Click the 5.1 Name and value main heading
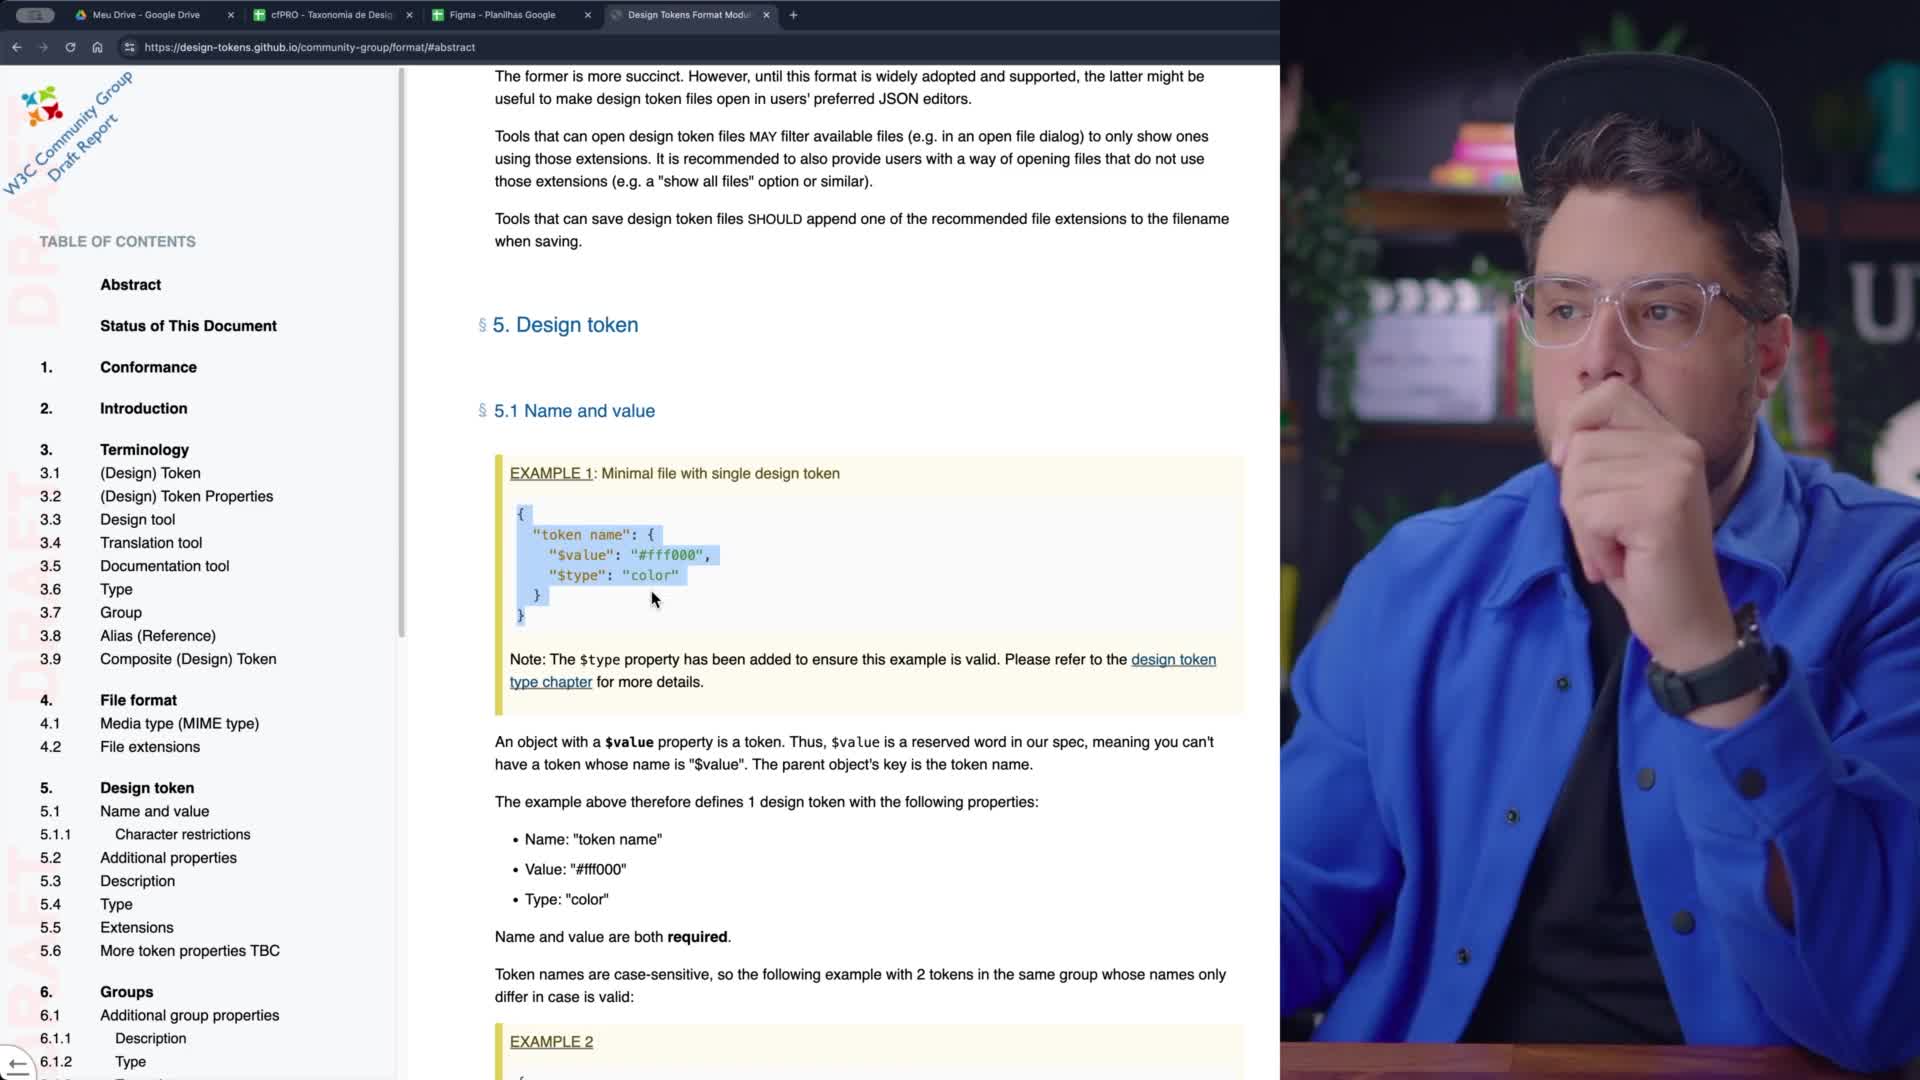Image resolution: width=1920 pixels, height=1080 pixels. [574, 411]
